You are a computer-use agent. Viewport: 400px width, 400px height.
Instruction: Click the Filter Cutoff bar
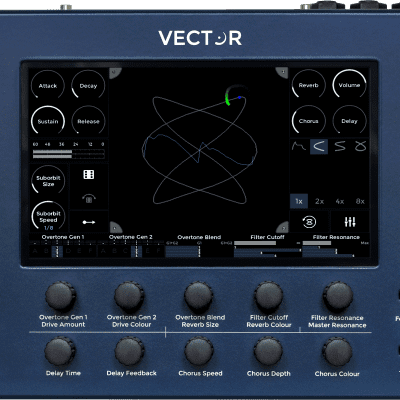267,250
